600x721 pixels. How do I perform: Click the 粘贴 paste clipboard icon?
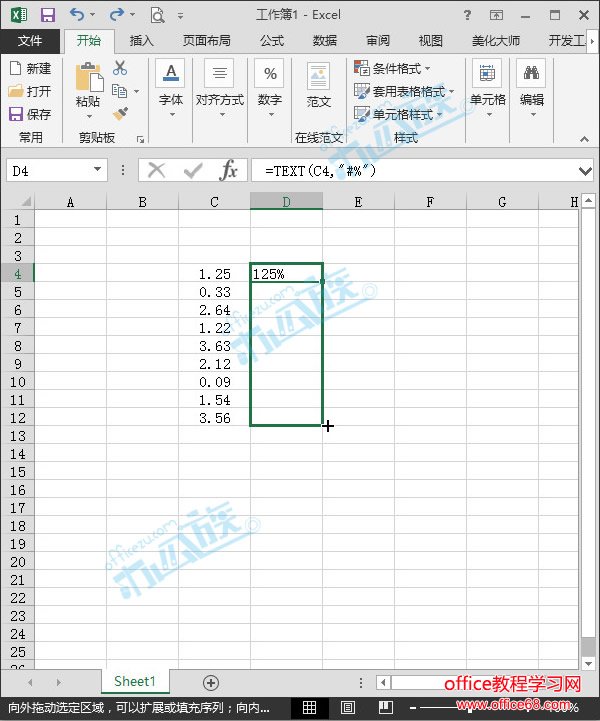89,76
